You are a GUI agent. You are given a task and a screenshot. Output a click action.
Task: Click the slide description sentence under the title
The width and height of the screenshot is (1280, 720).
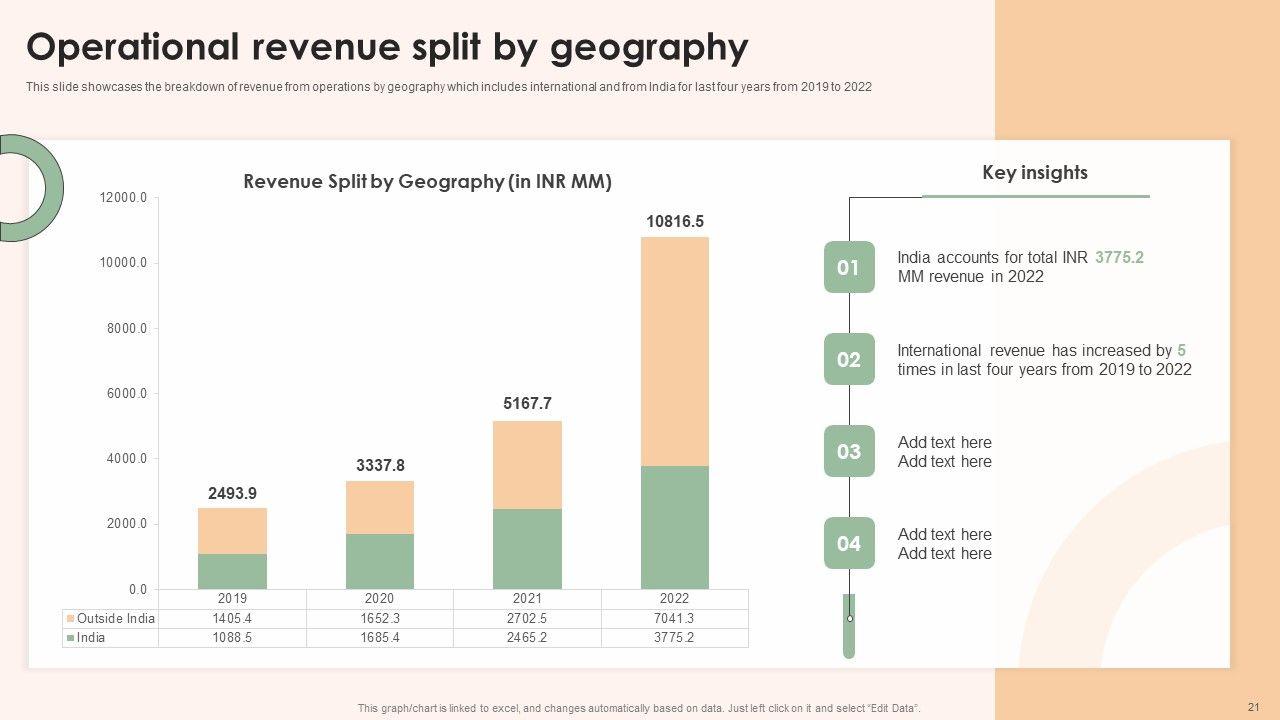(x=449, y=87)
